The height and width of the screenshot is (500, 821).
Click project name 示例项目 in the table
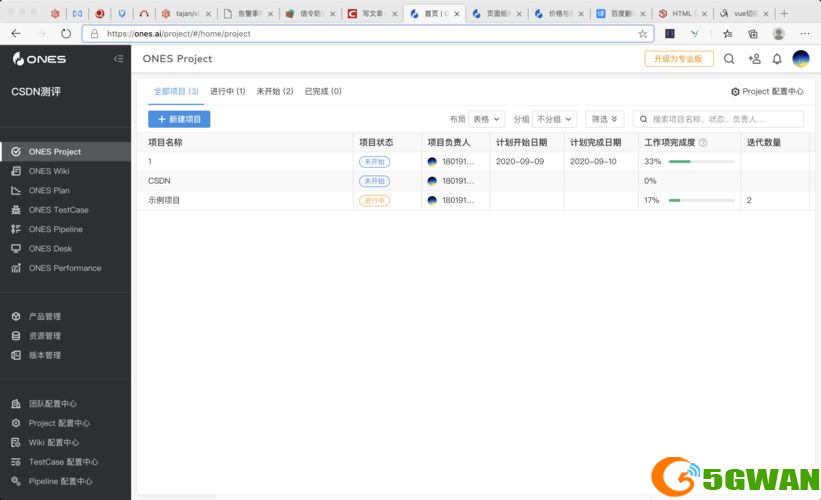[x=164, y=200]
